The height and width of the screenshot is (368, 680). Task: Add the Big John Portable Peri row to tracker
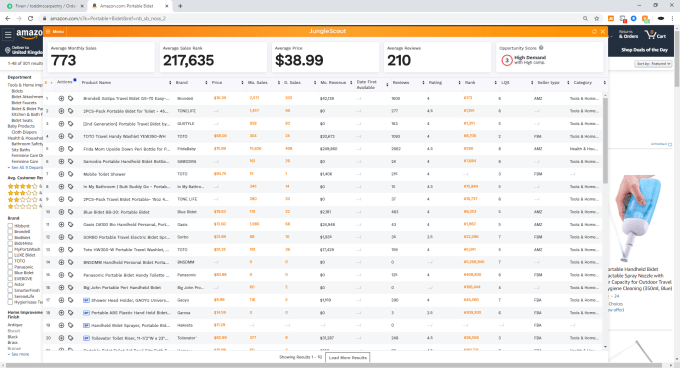61,287
